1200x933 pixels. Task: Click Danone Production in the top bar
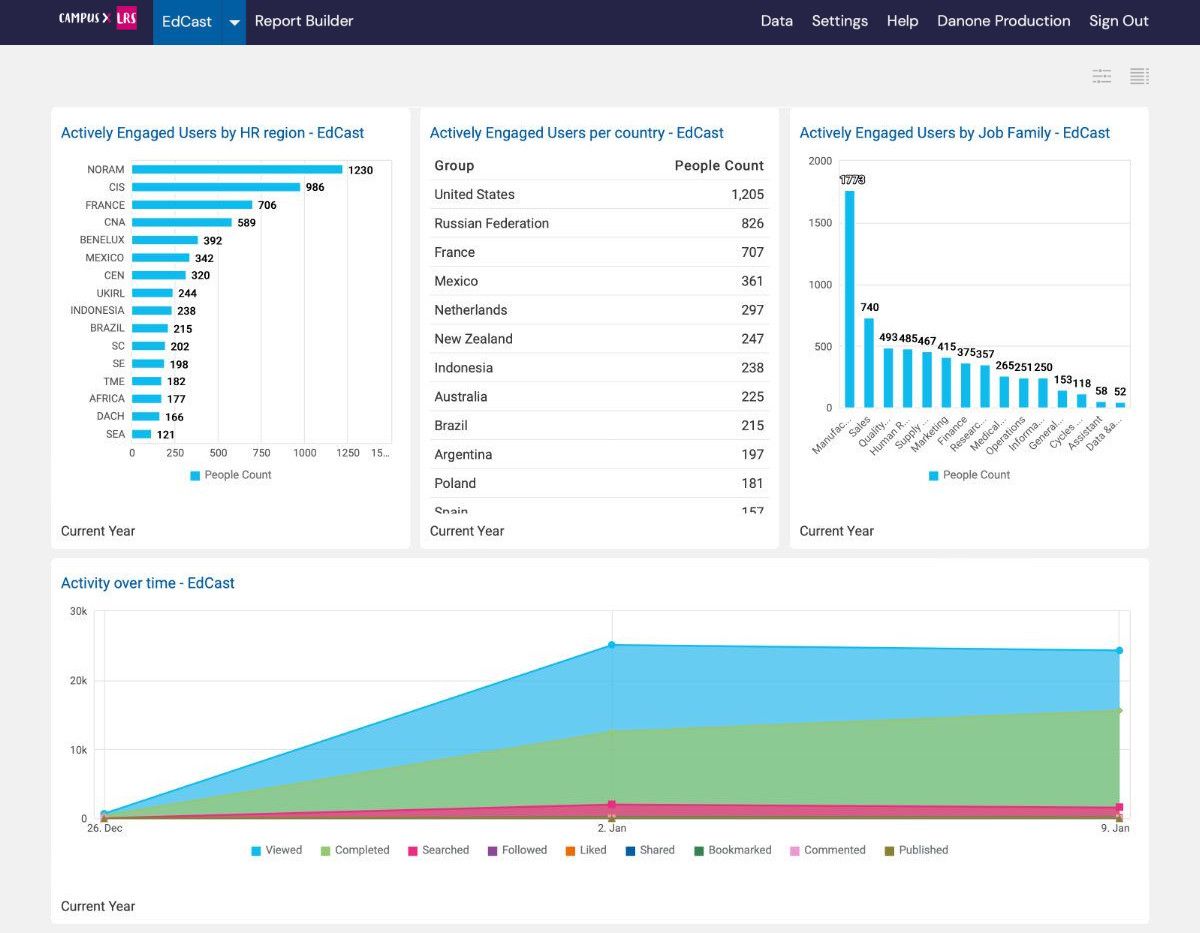[1003, 20]
